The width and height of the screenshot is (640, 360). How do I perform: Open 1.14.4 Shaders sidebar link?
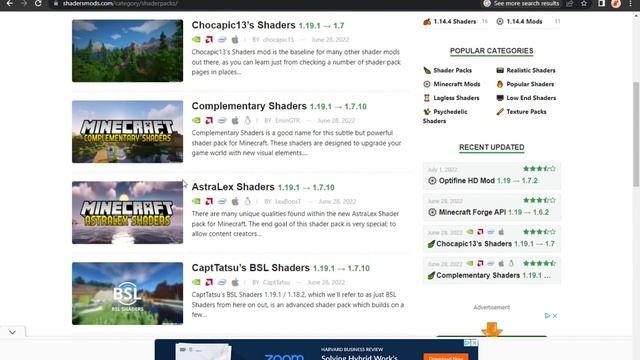coord(454,21)
